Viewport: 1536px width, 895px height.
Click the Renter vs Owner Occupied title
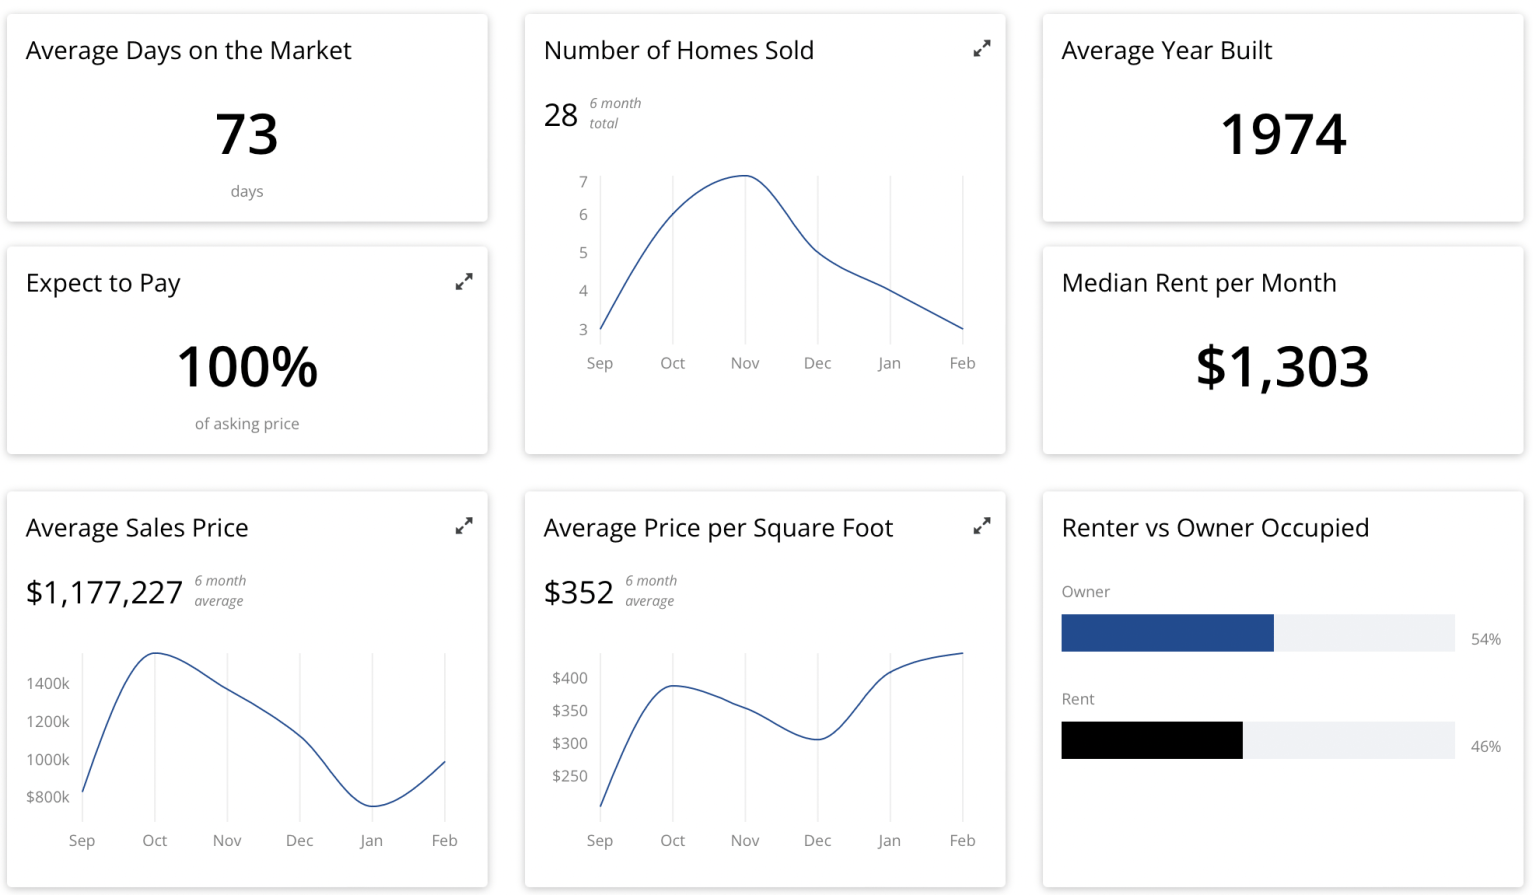click(x=1215, y=528)
